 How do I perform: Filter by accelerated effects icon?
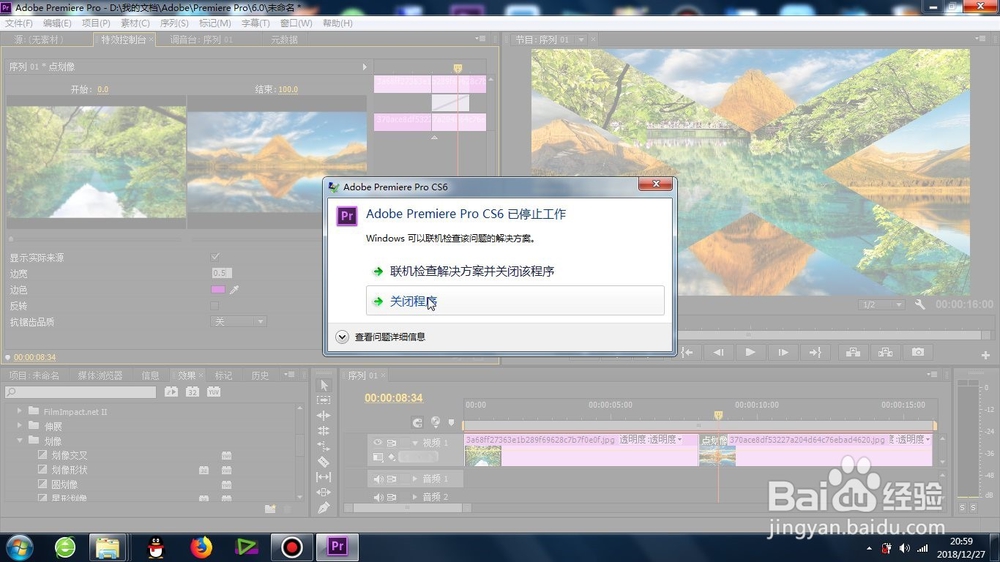pos(171,392)
